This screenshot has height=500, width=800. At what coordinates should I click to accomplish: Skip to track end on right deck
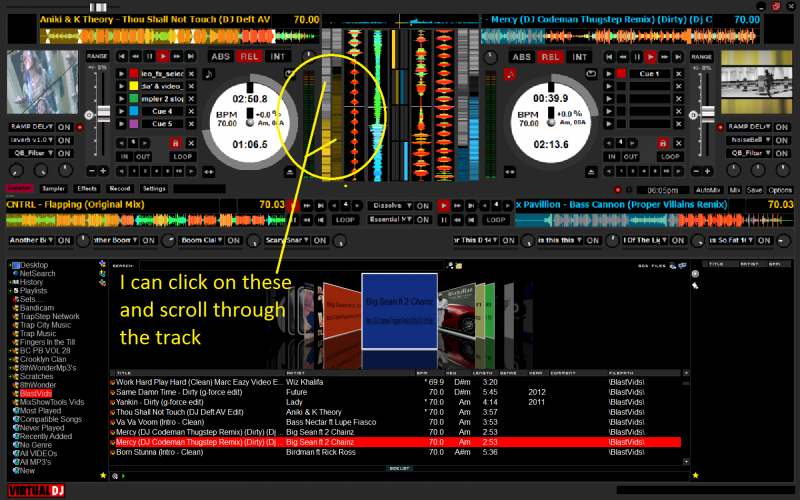(x=678, y=57)
